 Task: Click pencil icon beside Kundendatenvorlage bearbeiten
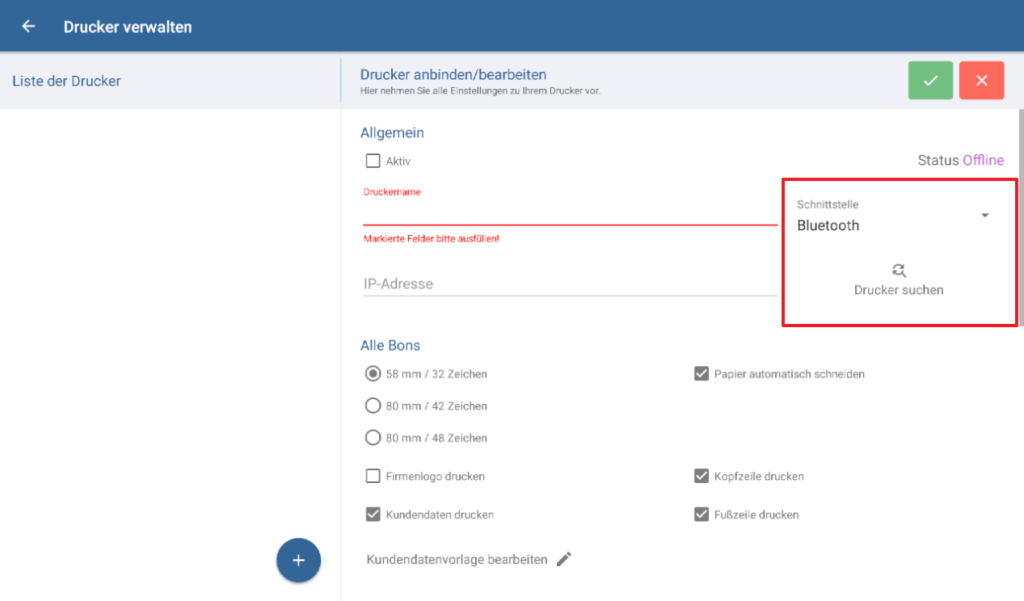pos(564,559)
